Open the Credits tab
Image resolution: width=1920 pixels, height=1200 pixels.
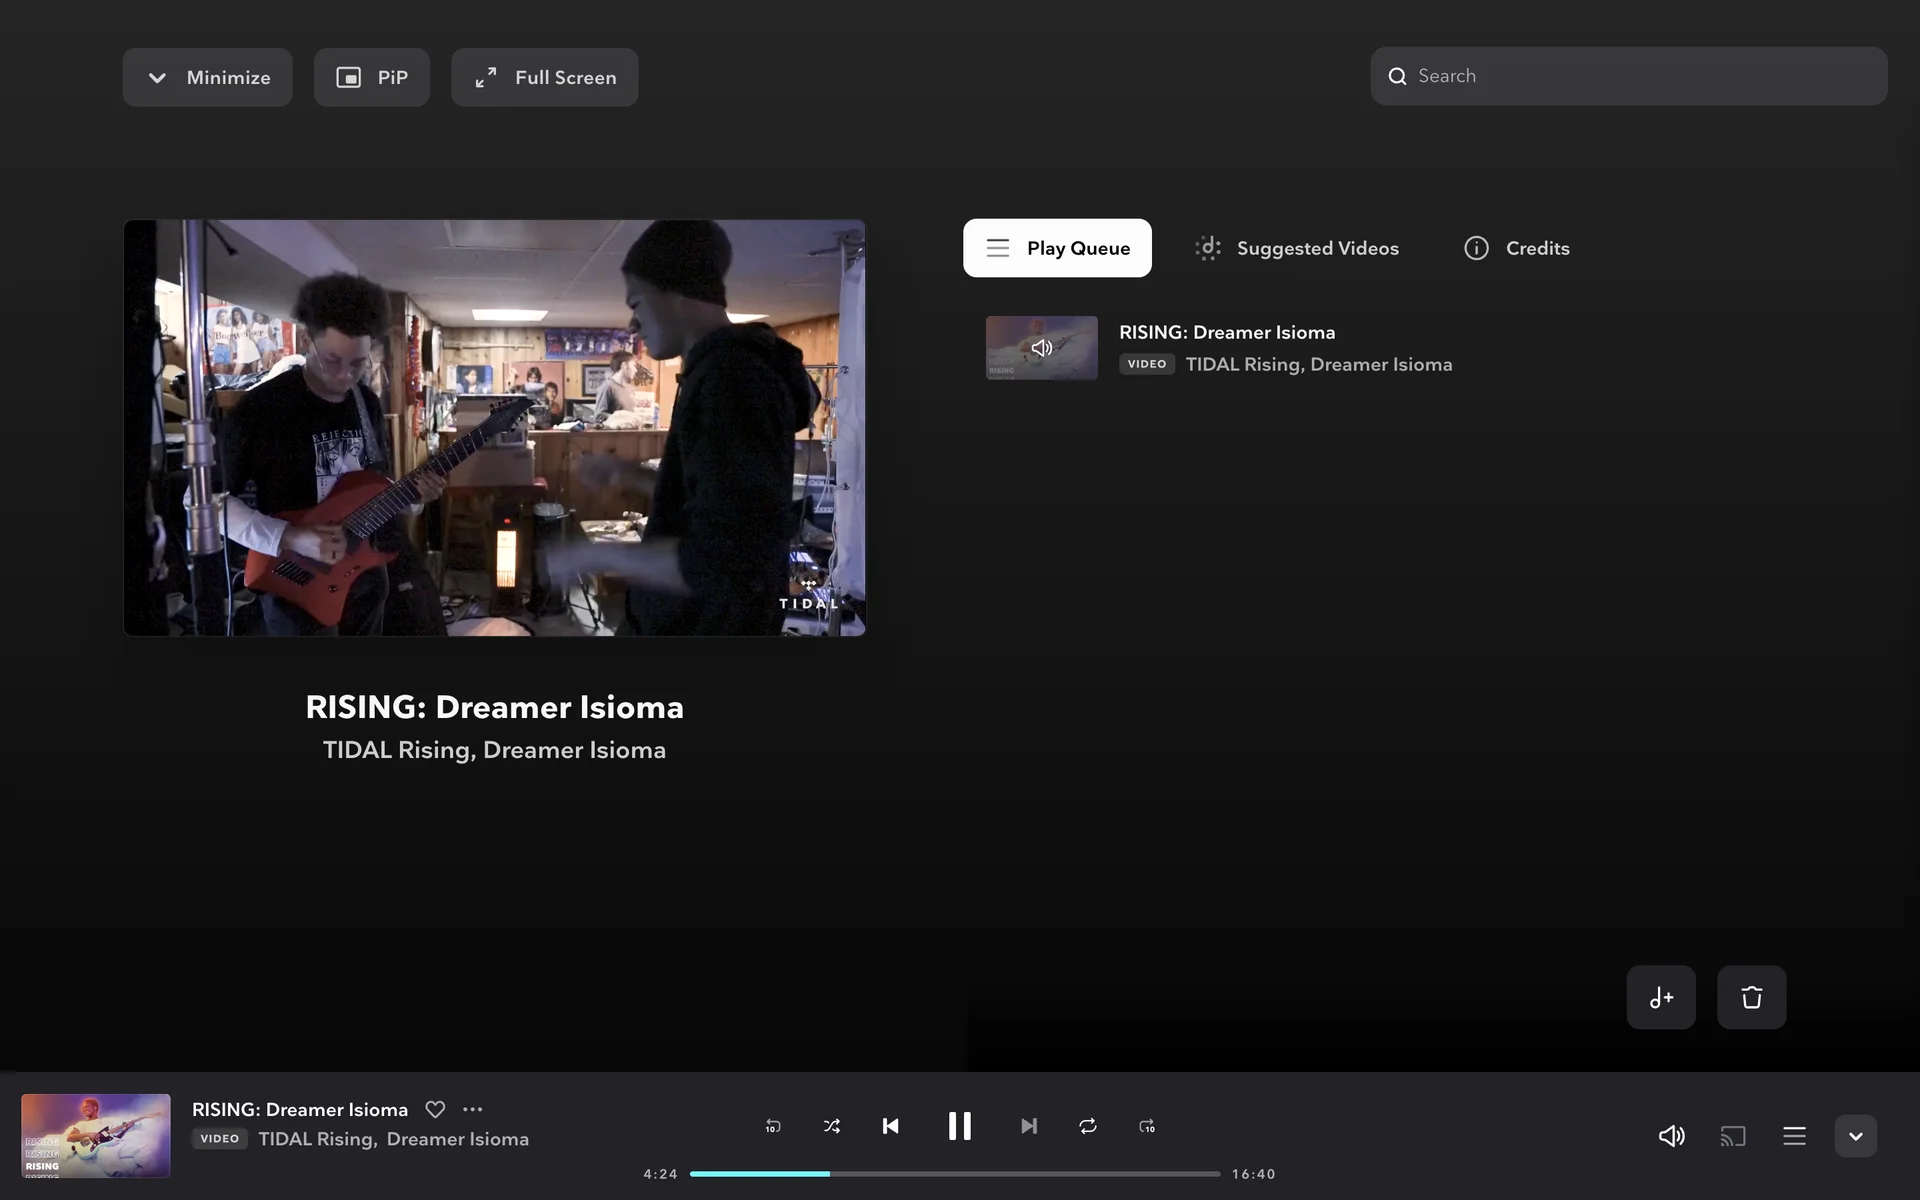coord(1517,248)
